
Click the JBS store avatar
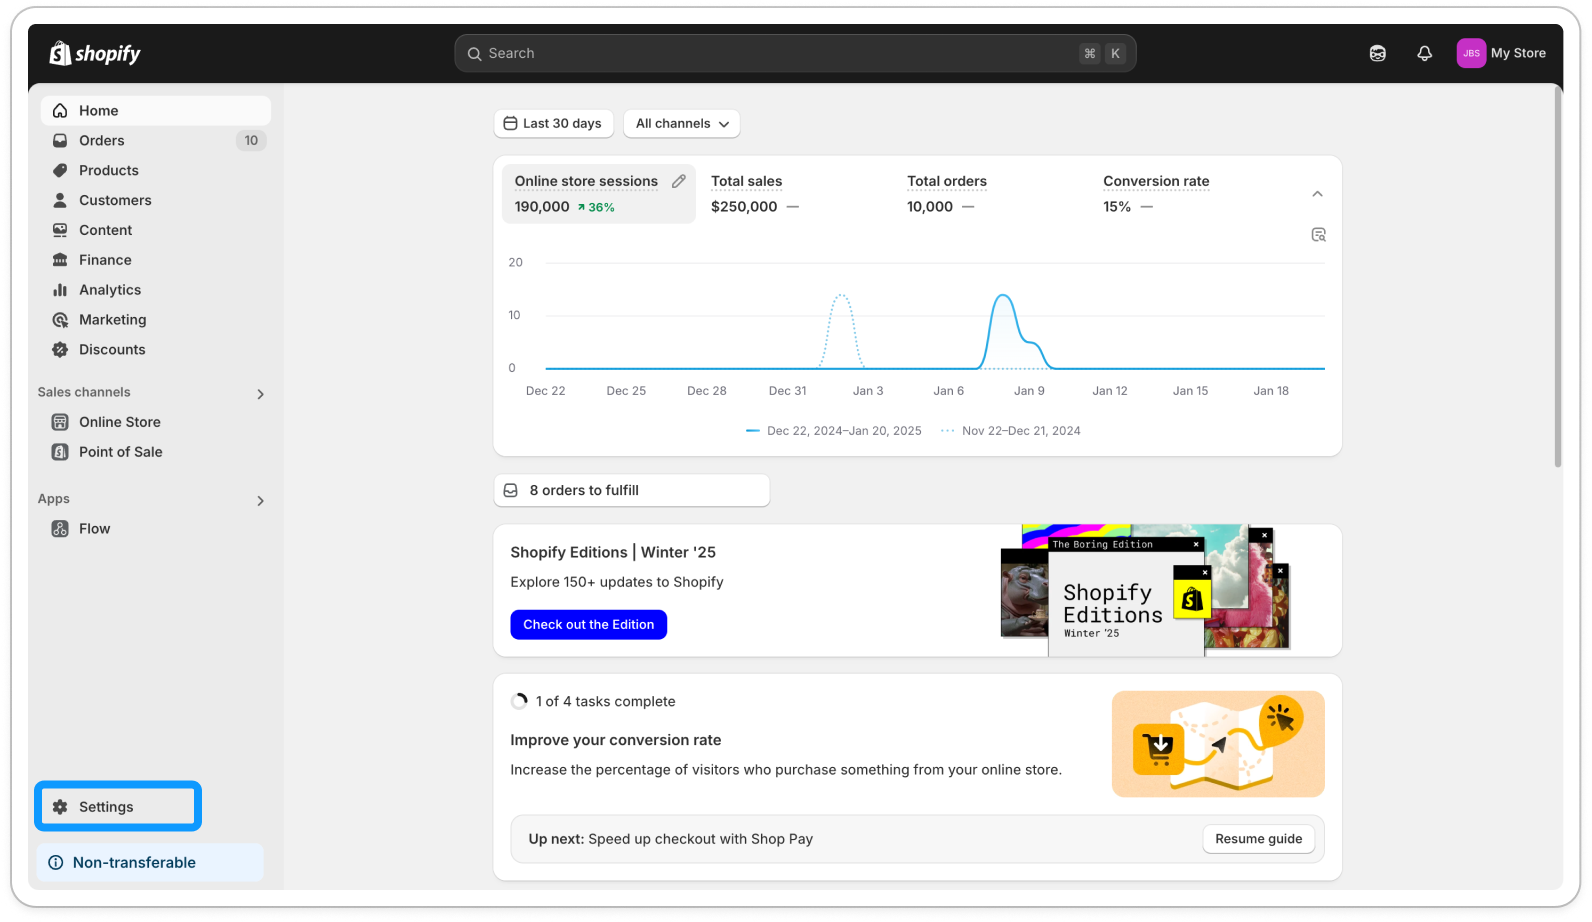pos(1471,53)
